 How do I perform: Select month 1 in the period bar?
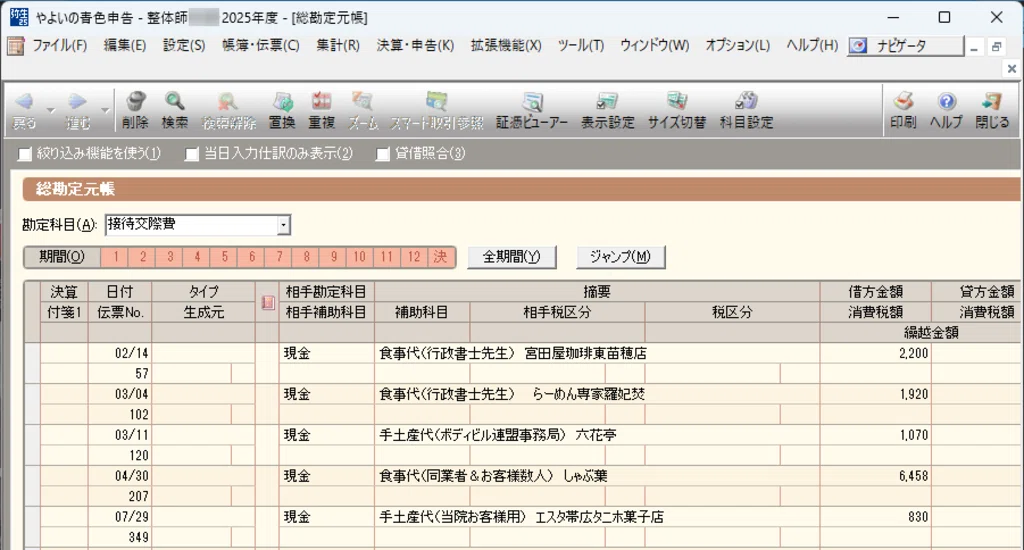(115, 257)
